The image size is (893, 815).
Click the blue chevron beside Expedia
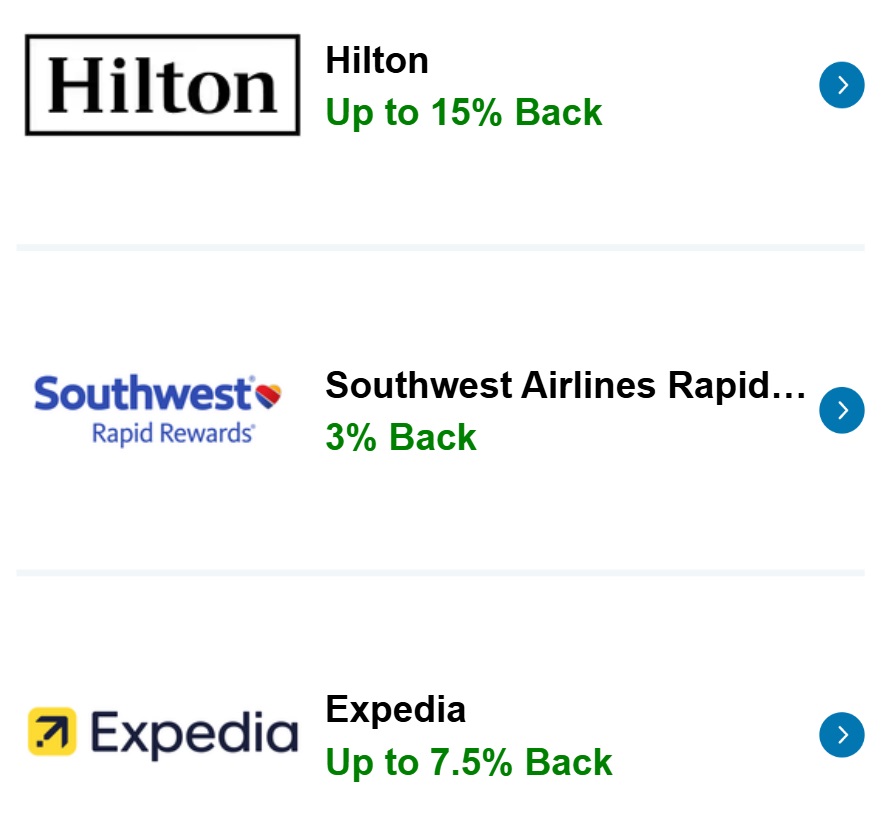841,735
